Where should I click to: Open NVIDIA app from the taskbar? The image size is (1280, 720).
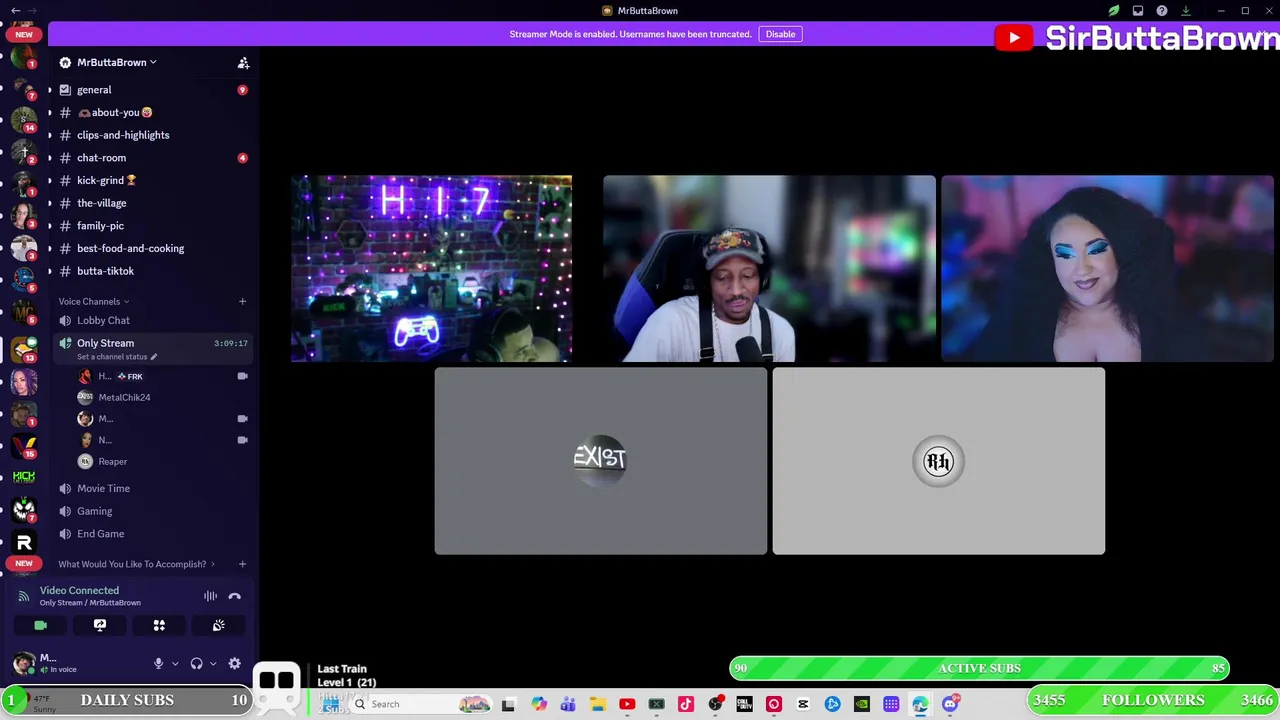click(862, 704)
